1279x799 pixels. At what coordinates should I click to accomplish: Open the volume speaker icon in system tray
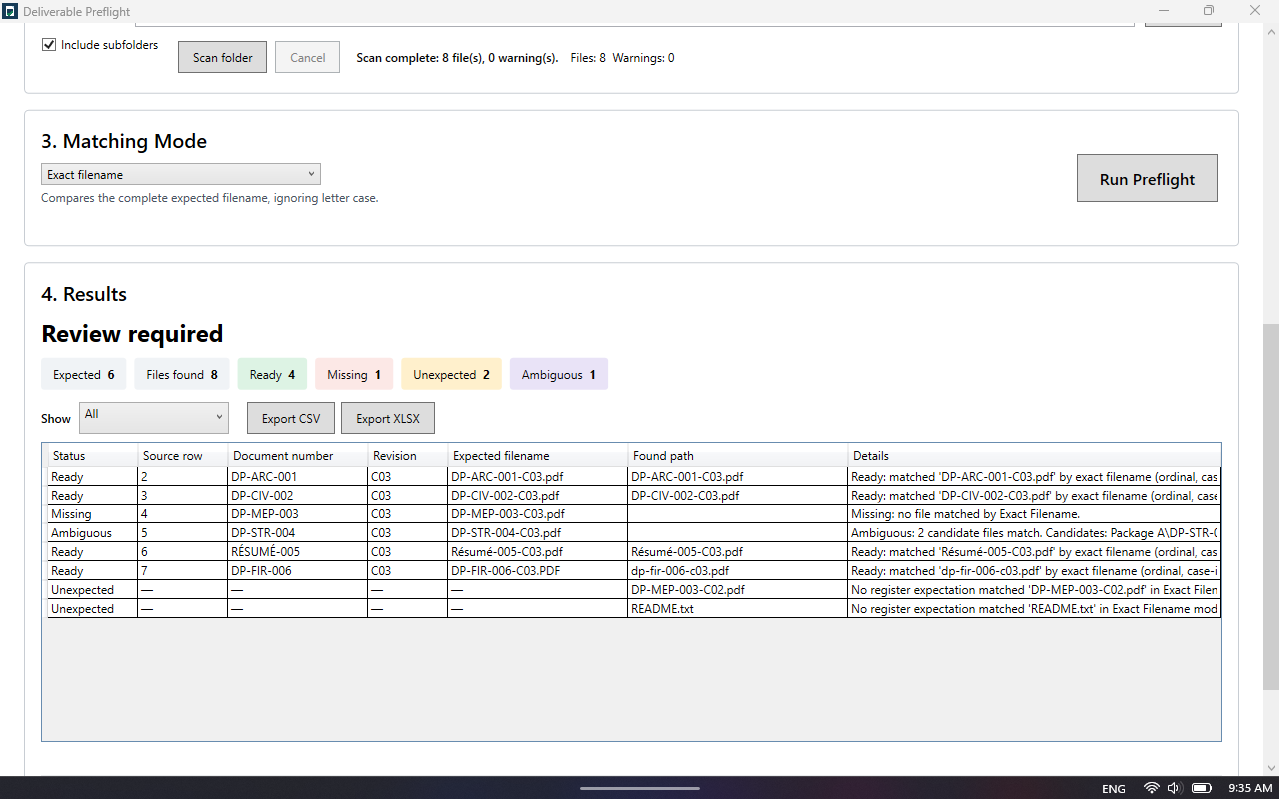coord(1175,788)
